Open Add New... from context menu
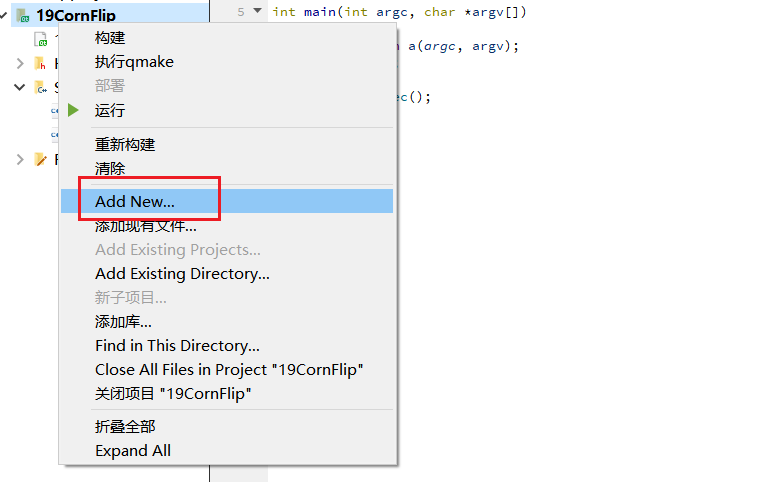This screenshot has height=482, width=763. click(227, 201)
